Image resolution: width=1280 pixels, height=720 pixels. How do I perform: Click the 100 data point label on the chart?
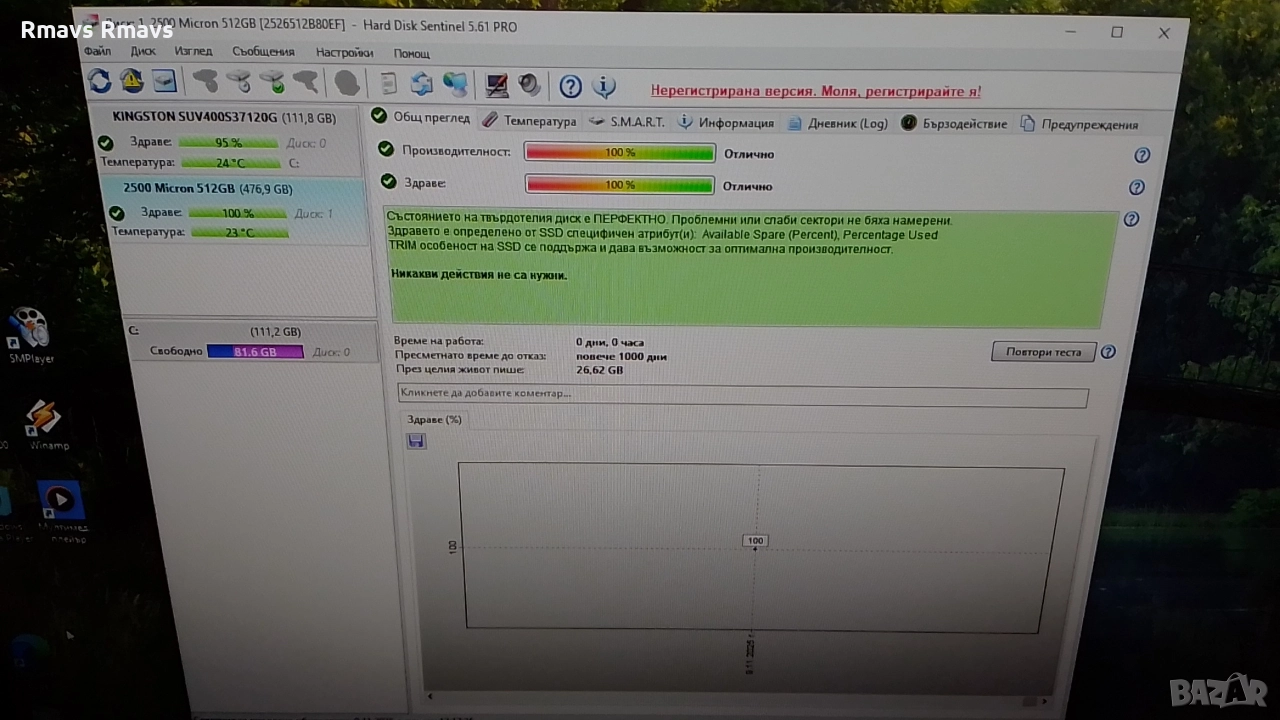[x=755, y=541]
